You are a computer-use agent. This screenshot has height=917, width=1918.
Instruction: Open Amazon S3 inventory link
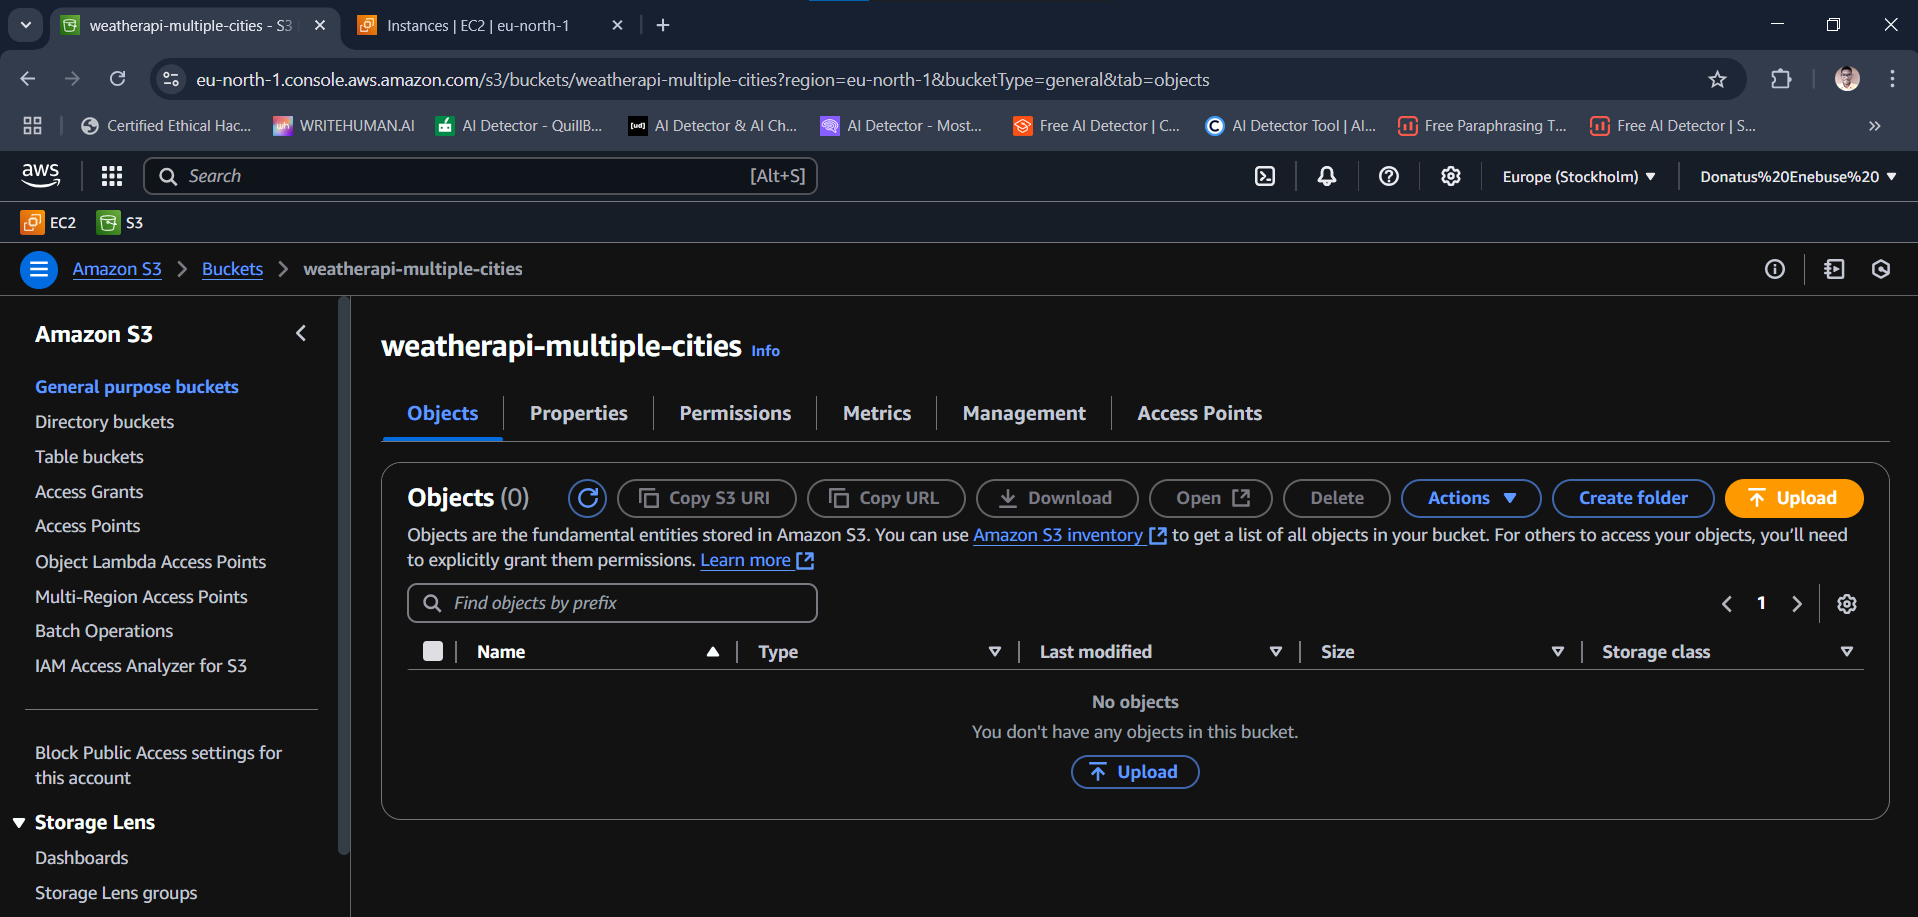point(1069,535)
